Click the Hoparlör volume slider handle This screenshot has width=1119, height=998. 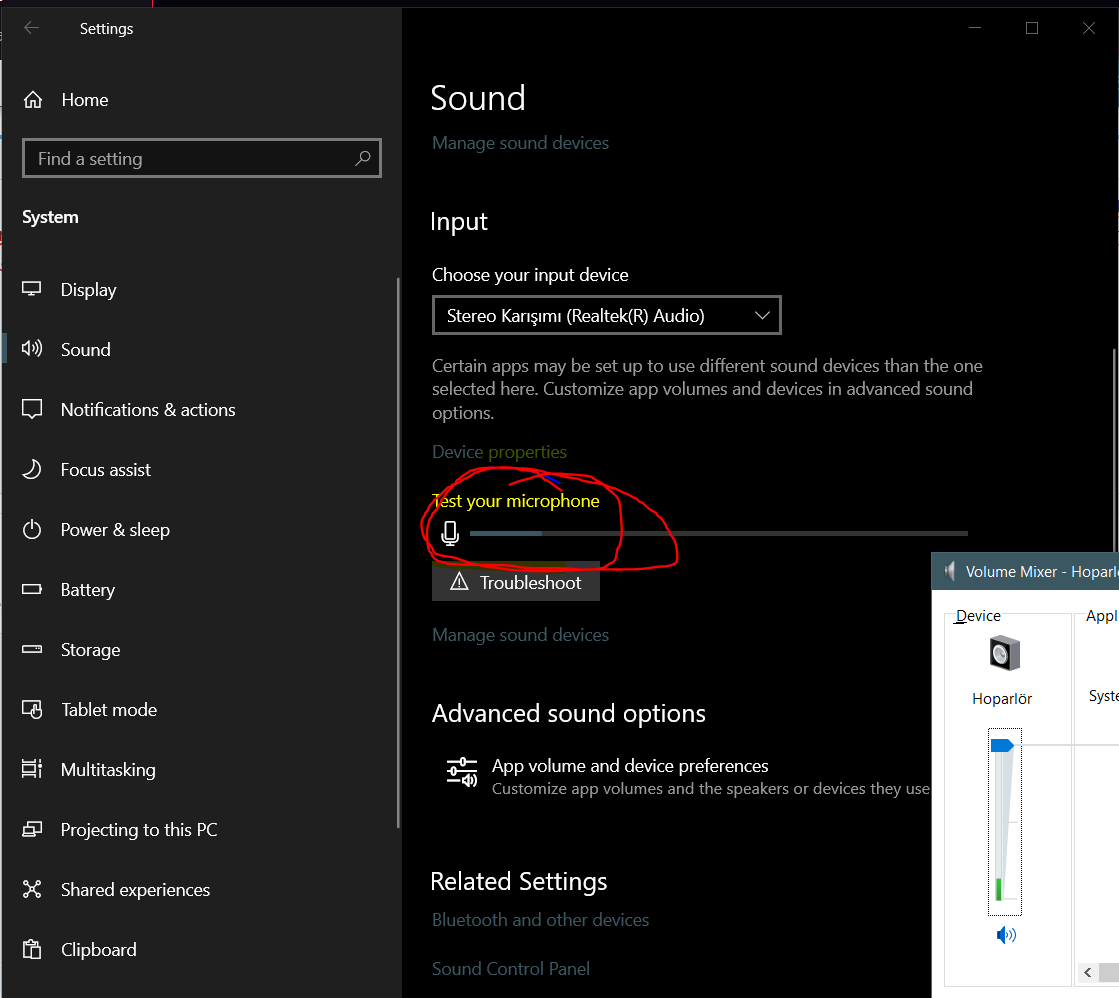click(x=1002, y=745)
